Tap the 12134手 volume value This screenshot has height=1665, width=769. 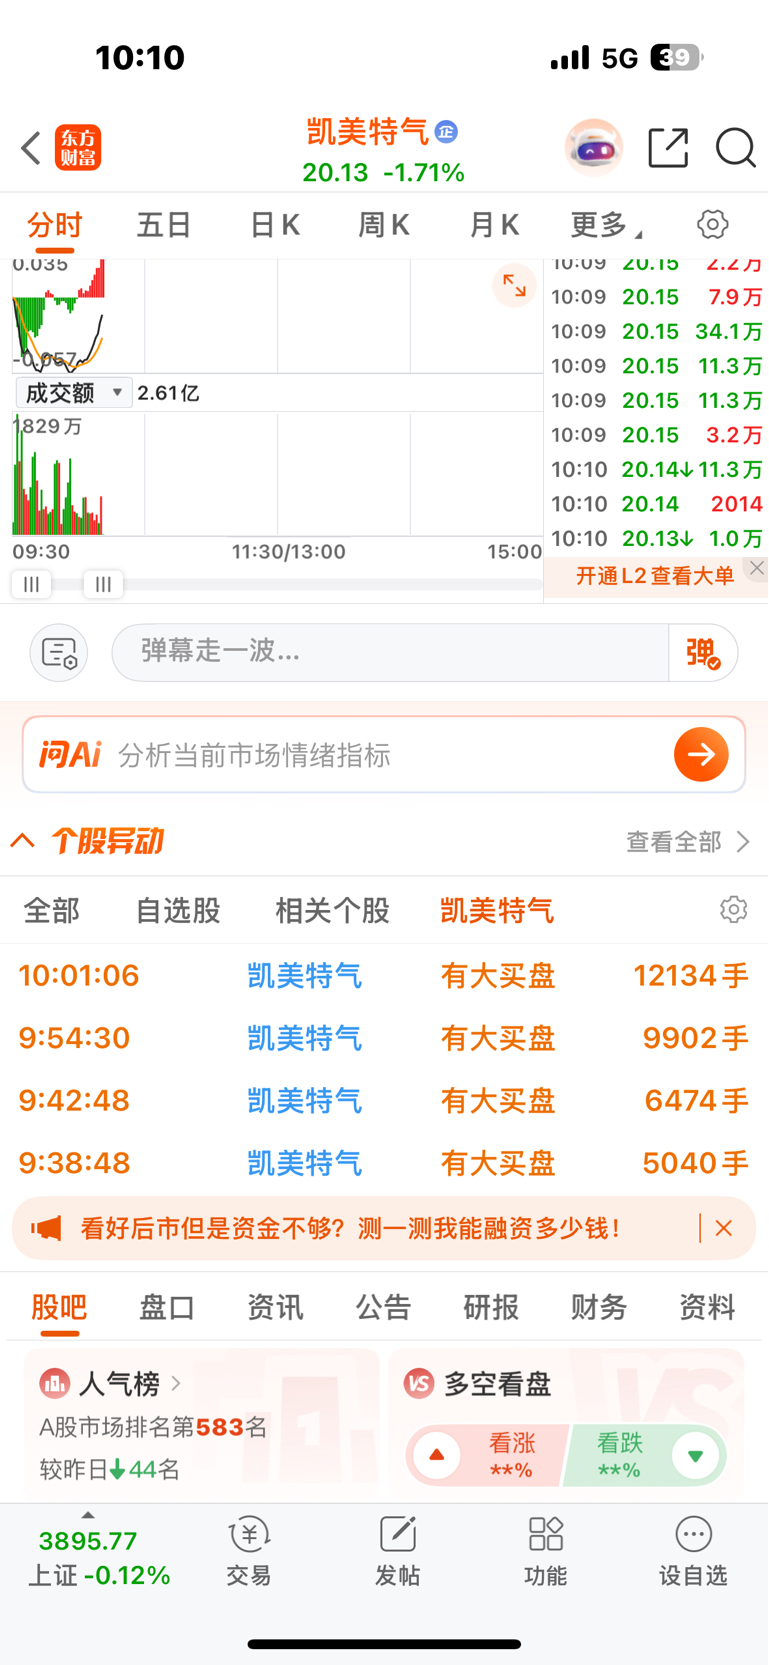tap(691, 976)
